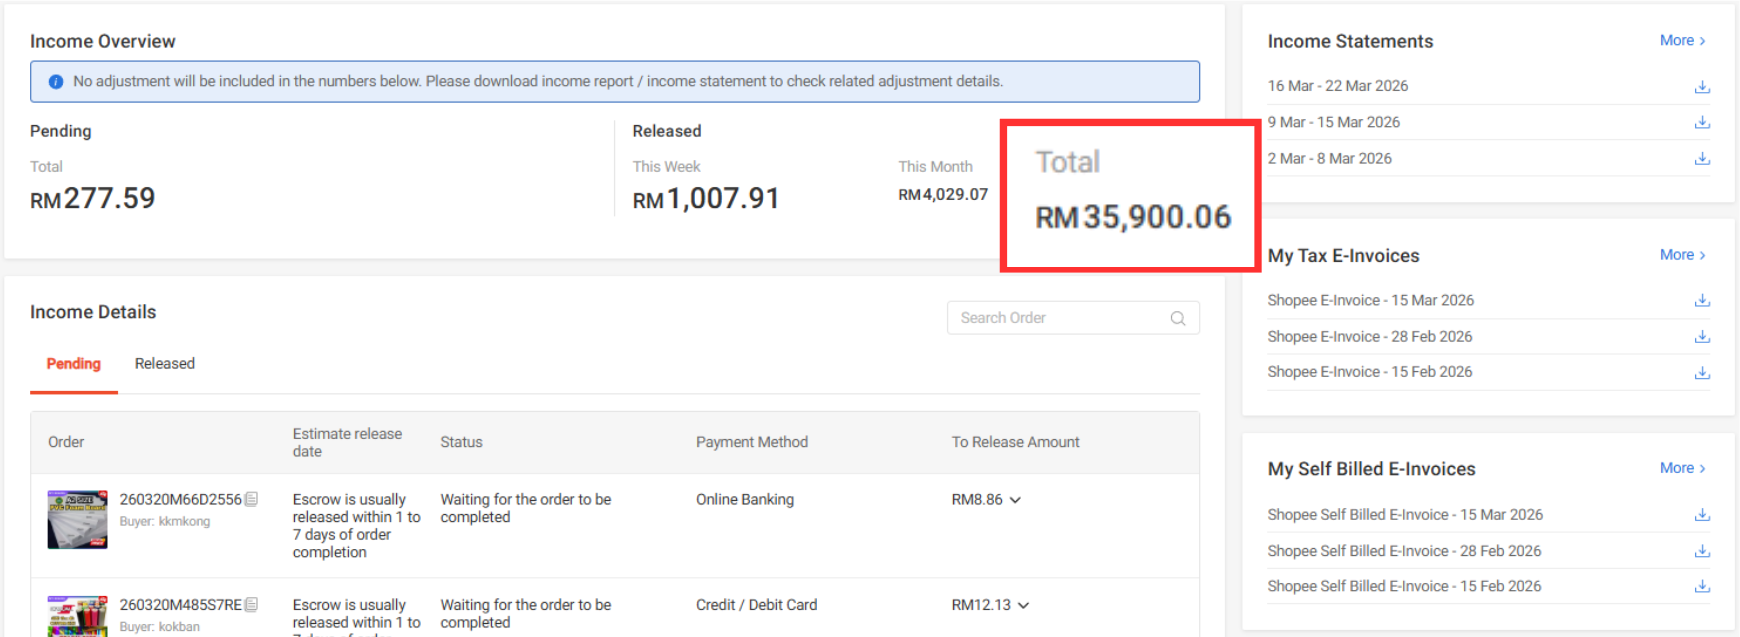Copy order ID 260320M66D2556 icon
The height and width of the screenshot is (637, 1740).
point(251,499)
